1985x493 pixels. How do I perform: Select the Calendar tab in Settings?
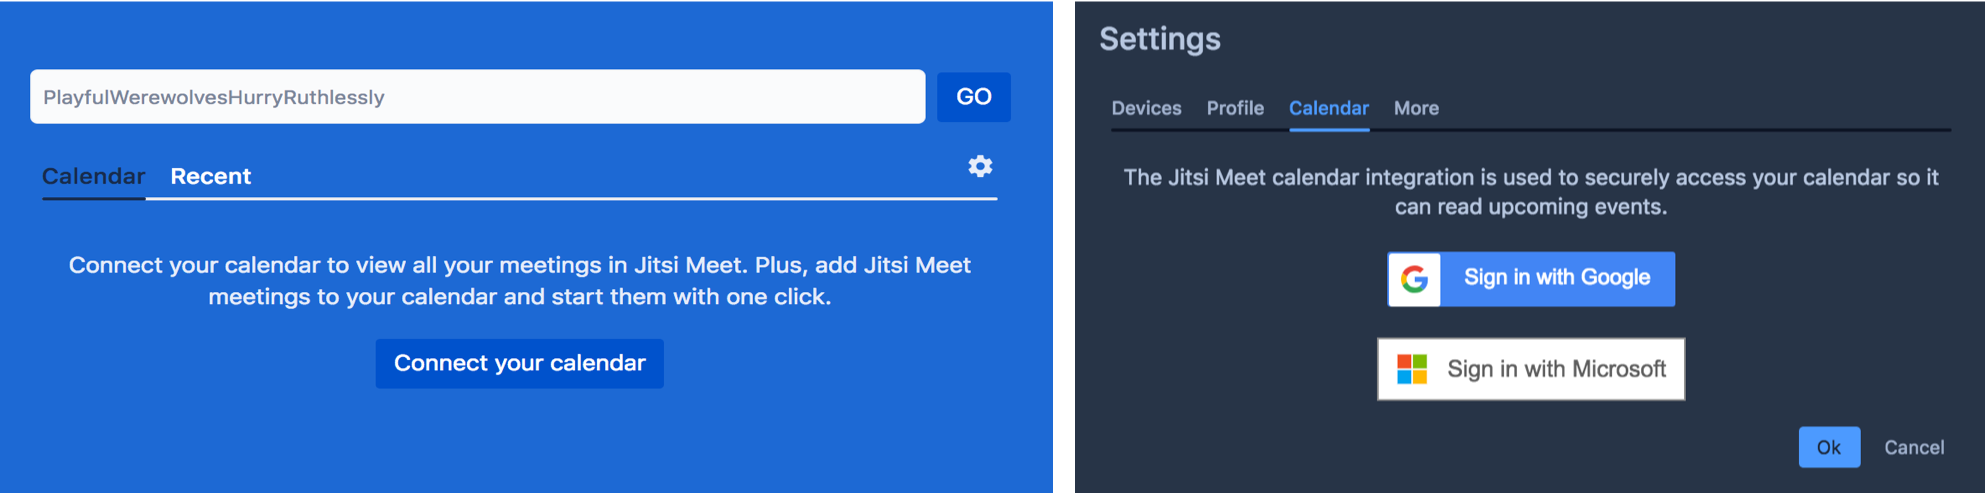click(x=1328, y=108)
